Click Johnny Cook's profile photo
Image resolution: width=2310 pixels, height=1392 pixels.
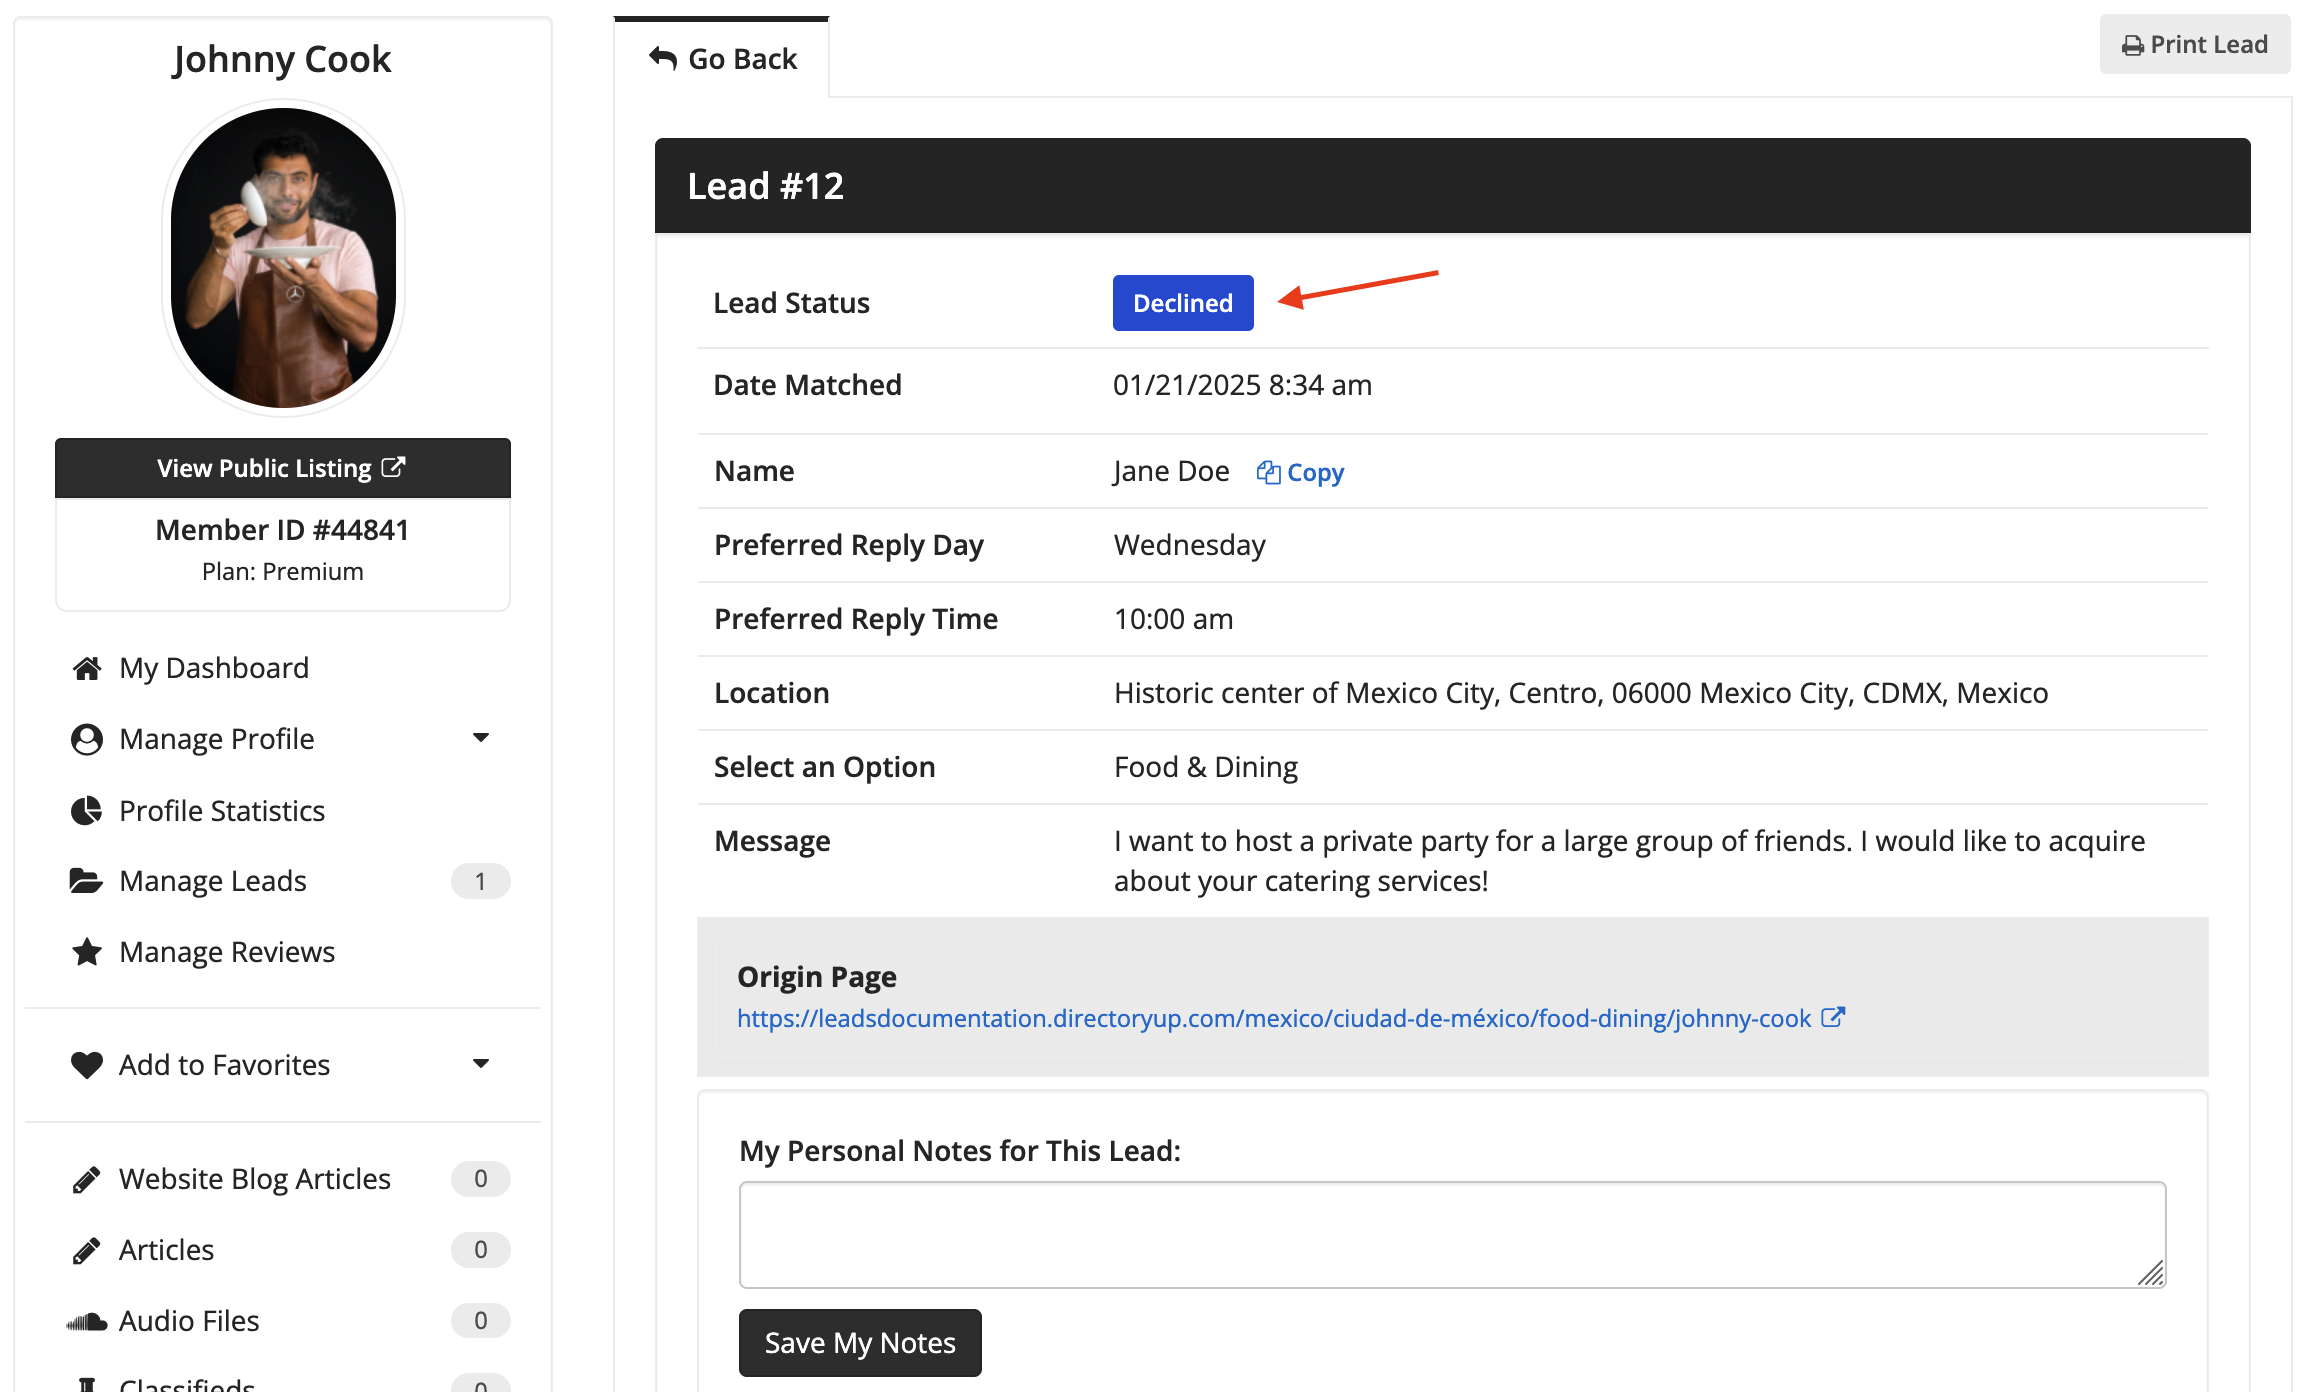[x=283, y=258]
